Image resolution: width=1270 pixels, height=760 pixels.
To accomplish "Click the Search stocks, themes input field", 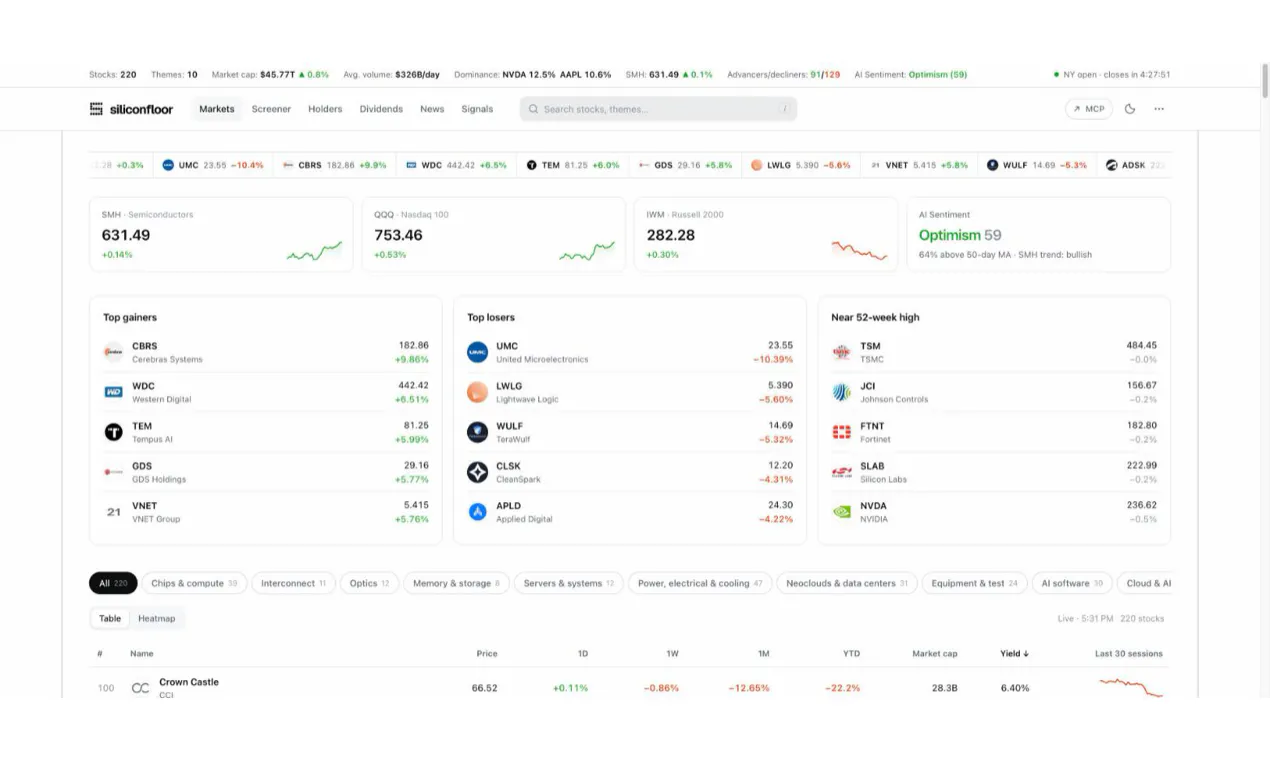I will (658, 109).
